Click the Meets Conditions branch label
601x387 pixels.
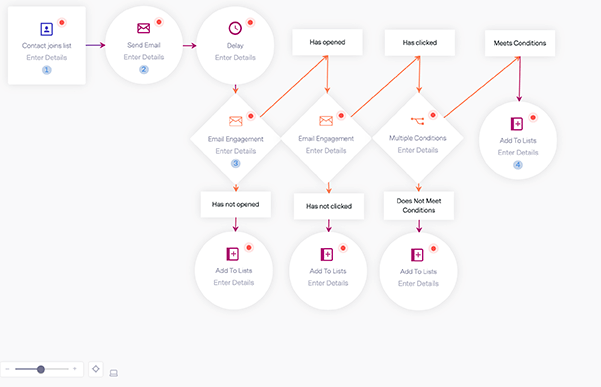tap(520, 43)
